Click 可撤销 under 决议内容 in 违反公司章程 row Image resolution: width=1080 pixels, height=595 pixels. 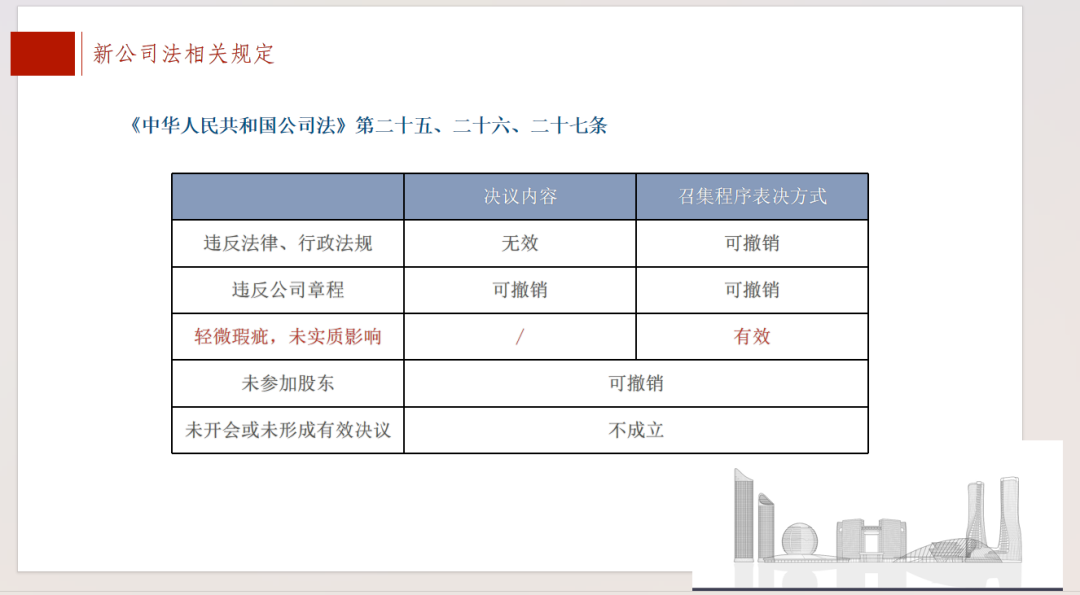click(520, 290)
